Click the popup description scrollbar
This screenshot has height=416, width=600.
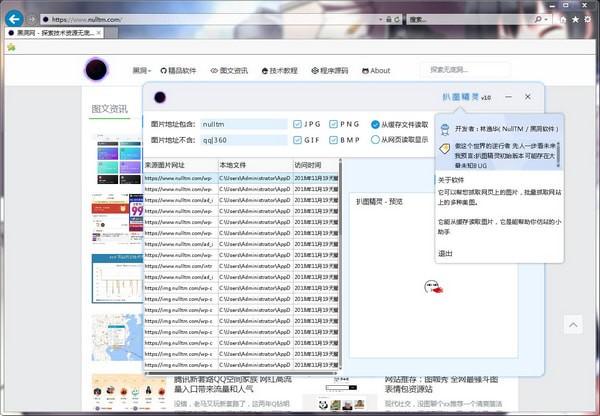pos(559,154)
